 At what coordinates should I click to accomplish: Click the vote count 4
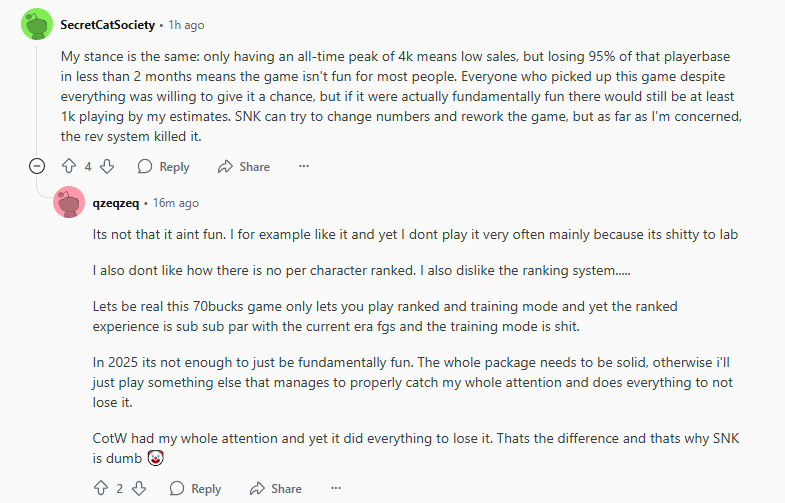[x=88, y=167]
